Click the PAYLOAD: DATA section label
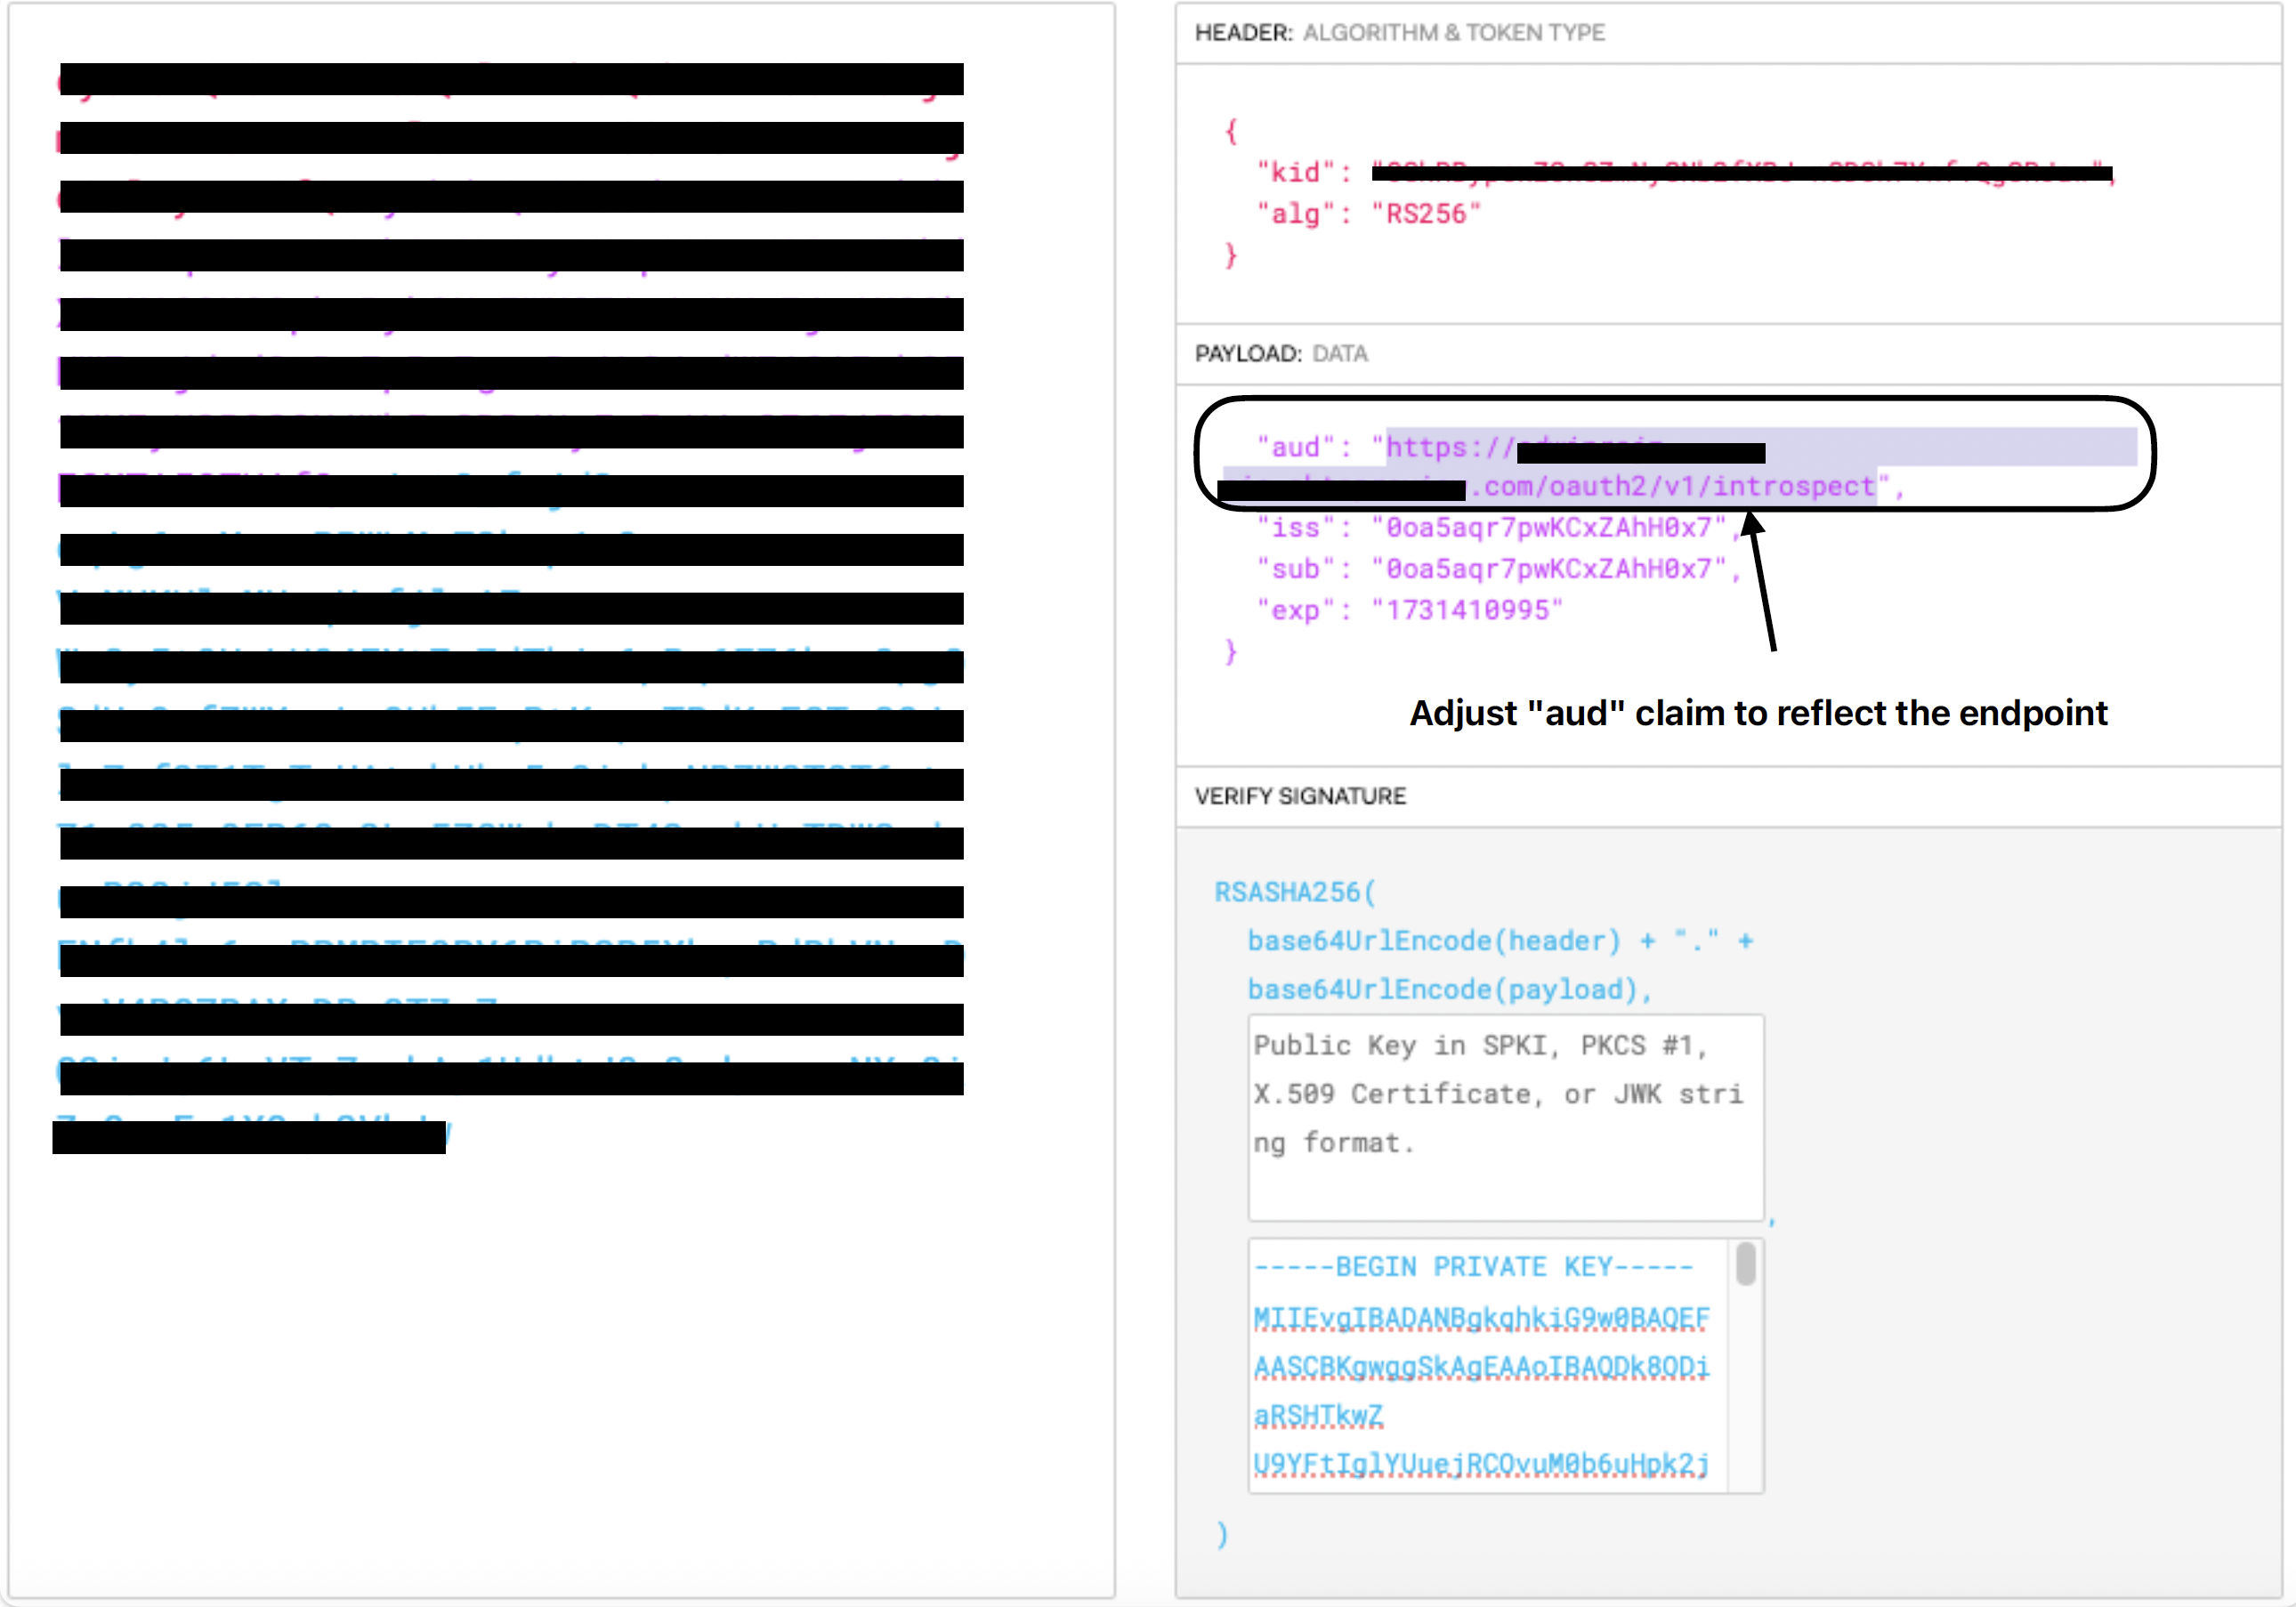The height and width of the screenshot is (1607, 2296). [1282, 353]
